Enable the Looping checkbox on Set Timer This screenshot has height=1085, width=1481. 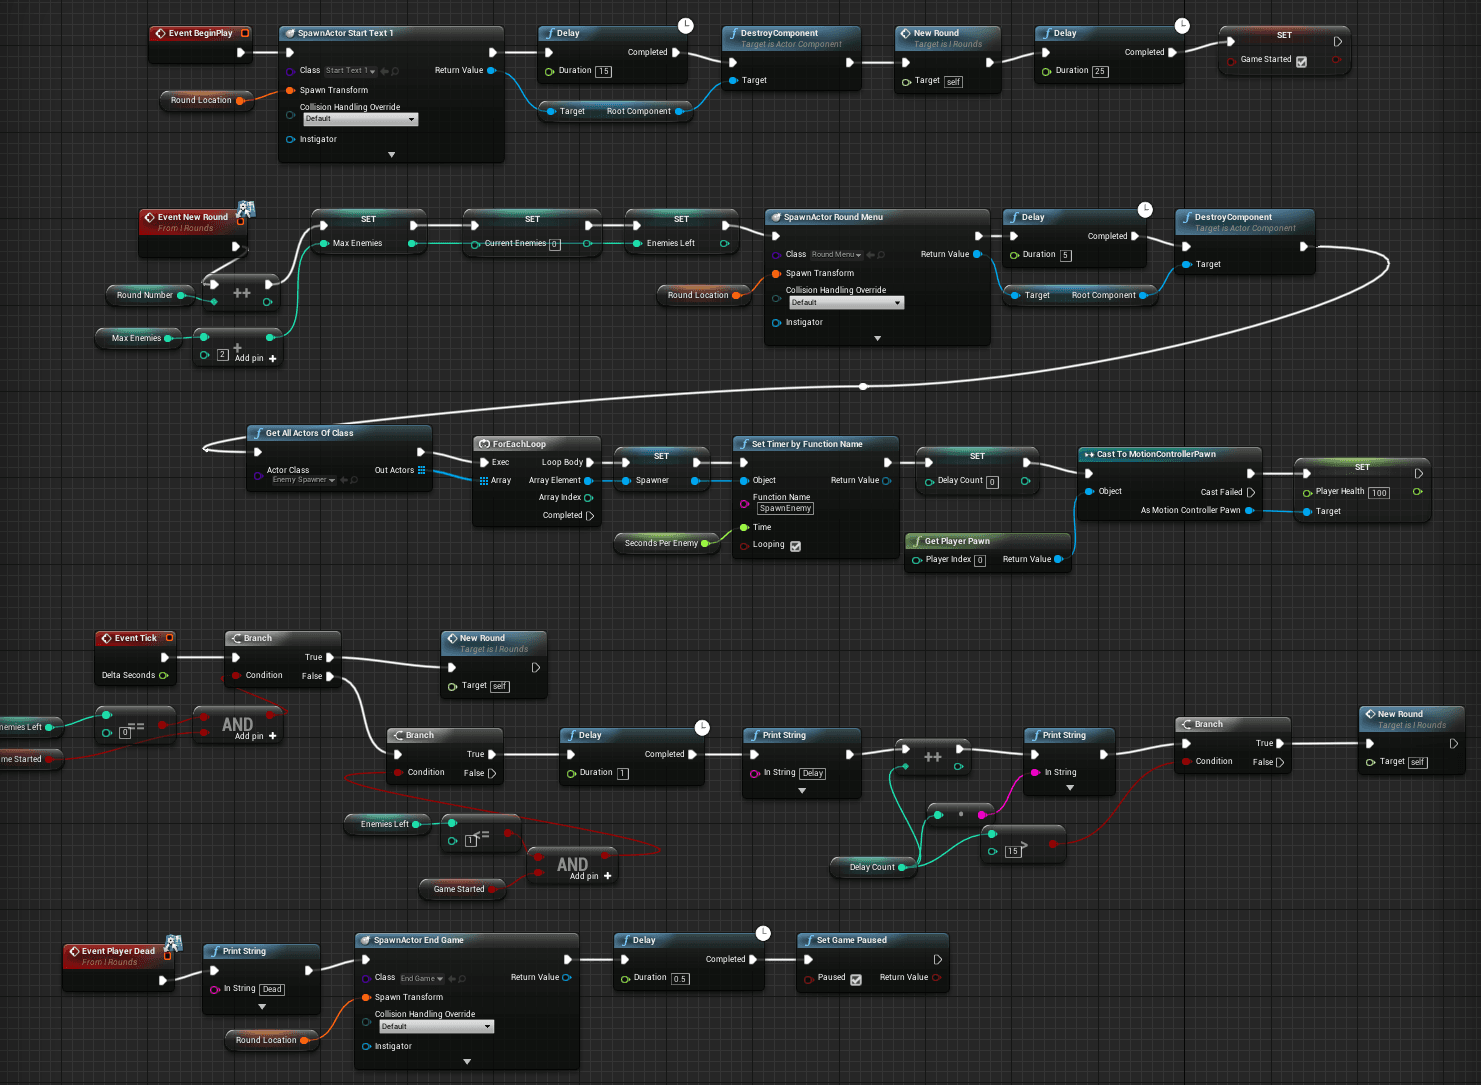[795, 546]
